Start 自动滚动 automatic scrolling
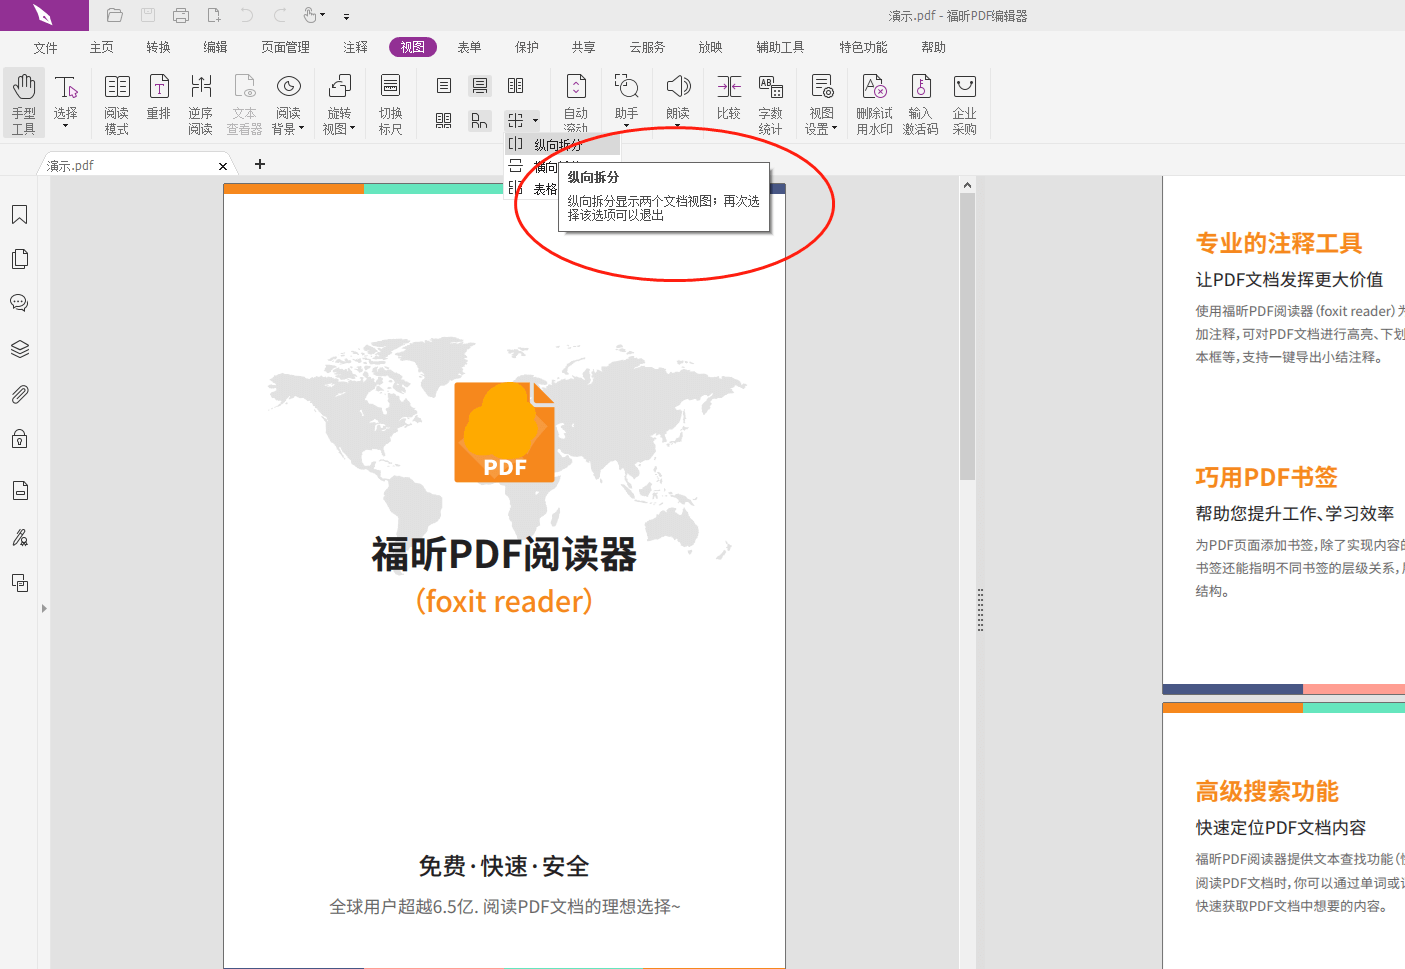This screenshot has width=1405, height=969. (575, 100)
